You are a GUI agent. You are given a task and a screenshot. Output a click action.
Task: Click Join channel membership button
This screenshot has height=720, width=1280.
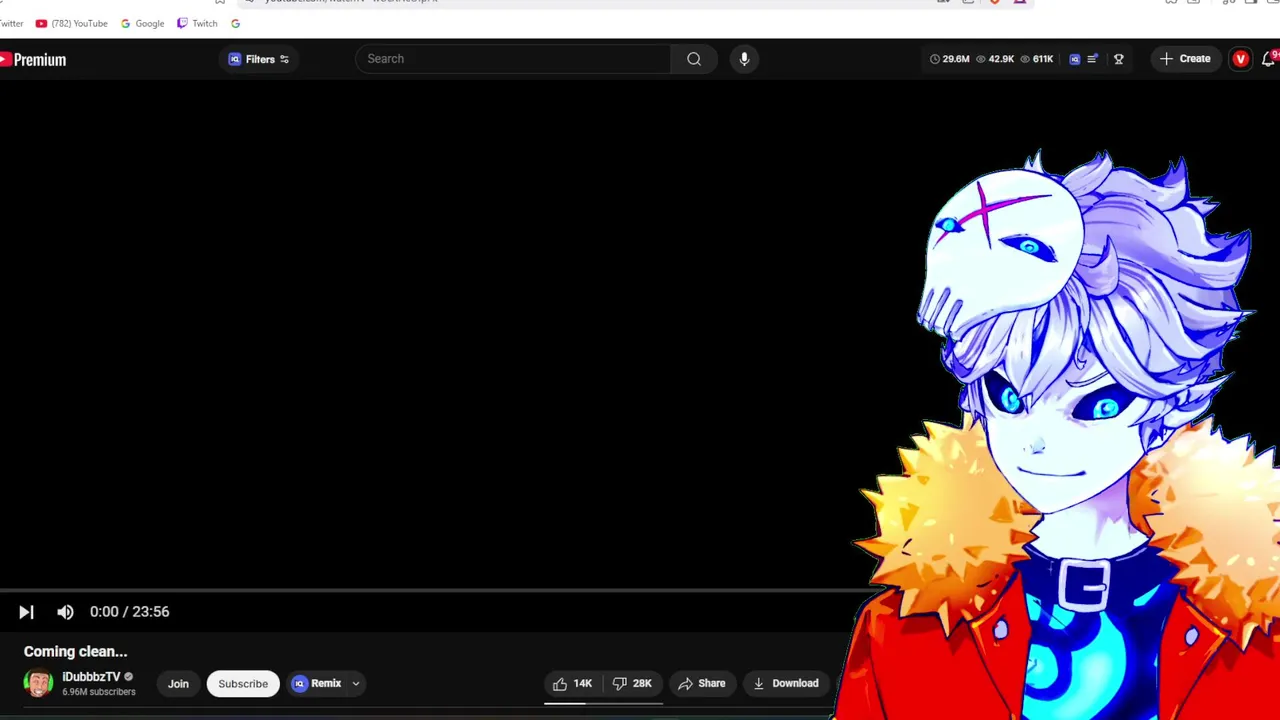(x=178, y=684)
